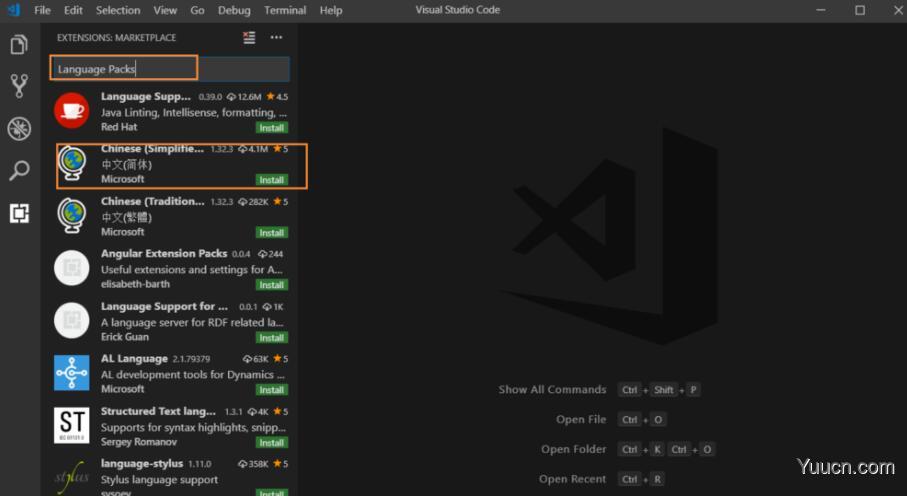Screen dimensions: 907x496
Task: Open Angular Extension Packs title
Action: point(164,253)
